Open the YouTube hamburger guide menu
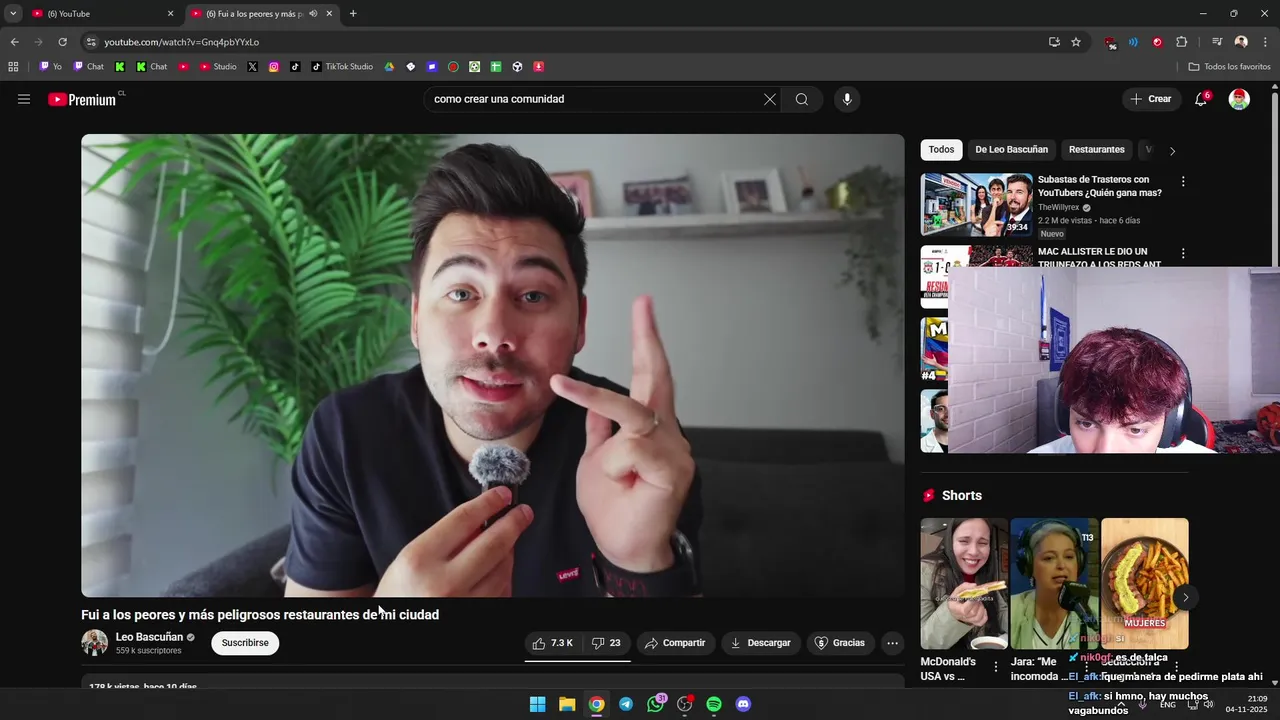The width and height of the screenshot is (1280, 720). [x=24, y=99]
